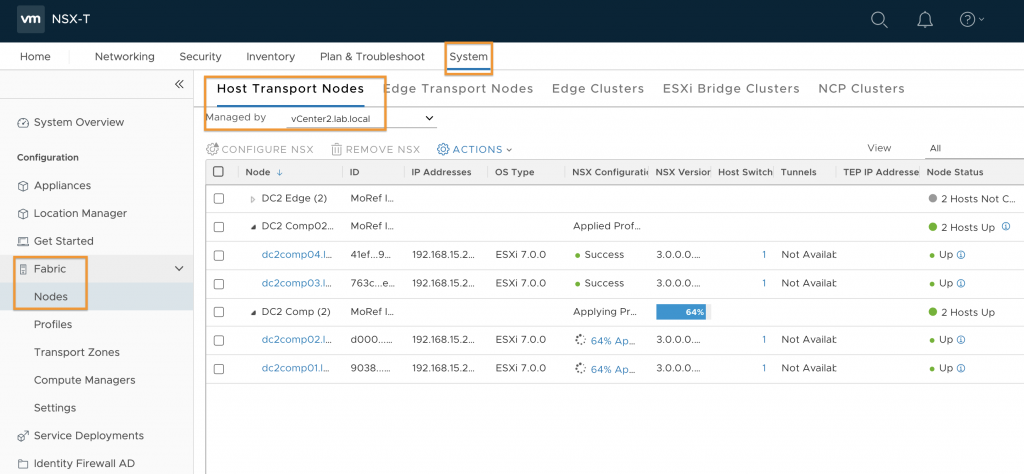Click the Identity Firewall AD folder icon
The height and width of the screenshot is (474, 1024).
pos(23,464)
